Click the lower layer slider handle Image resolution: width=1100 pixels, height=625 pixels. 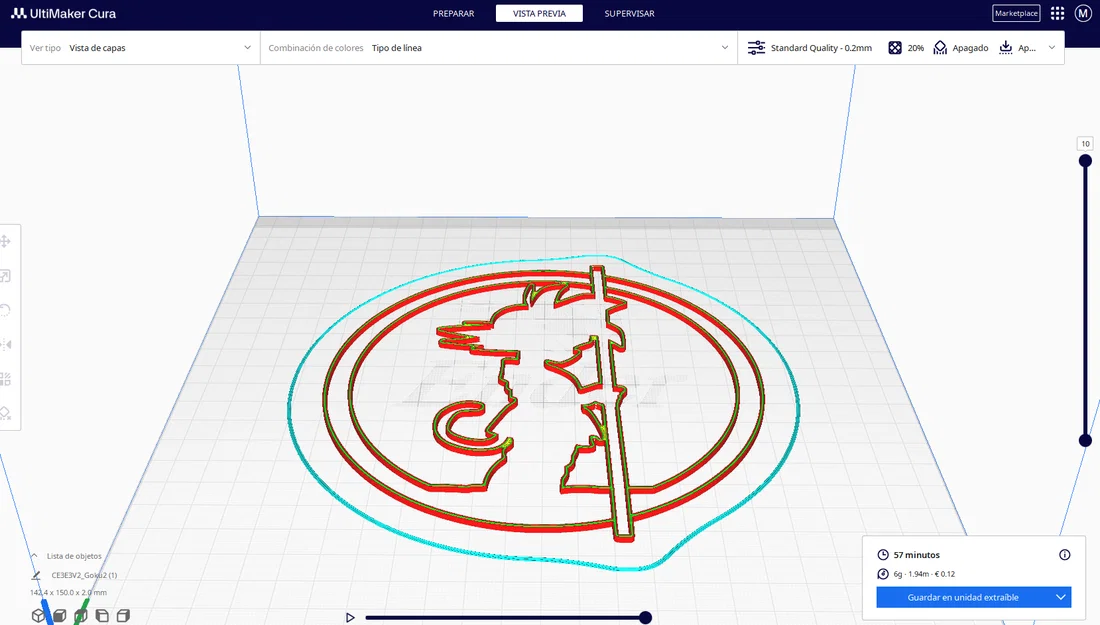[x=1085, y=441]
